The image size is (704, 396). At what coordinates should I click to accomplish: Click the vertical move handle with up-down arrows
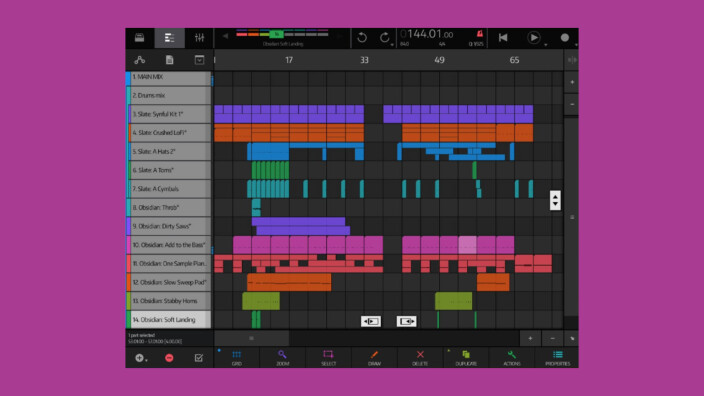[x=555, y=200]
